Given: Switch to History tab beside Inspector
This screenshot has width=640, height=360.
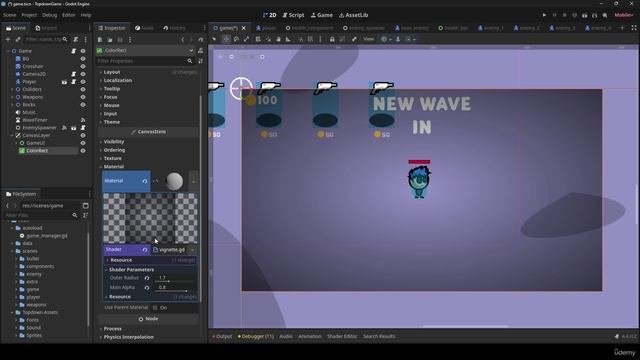Looking at the screenshot, I should pos(174,28).
